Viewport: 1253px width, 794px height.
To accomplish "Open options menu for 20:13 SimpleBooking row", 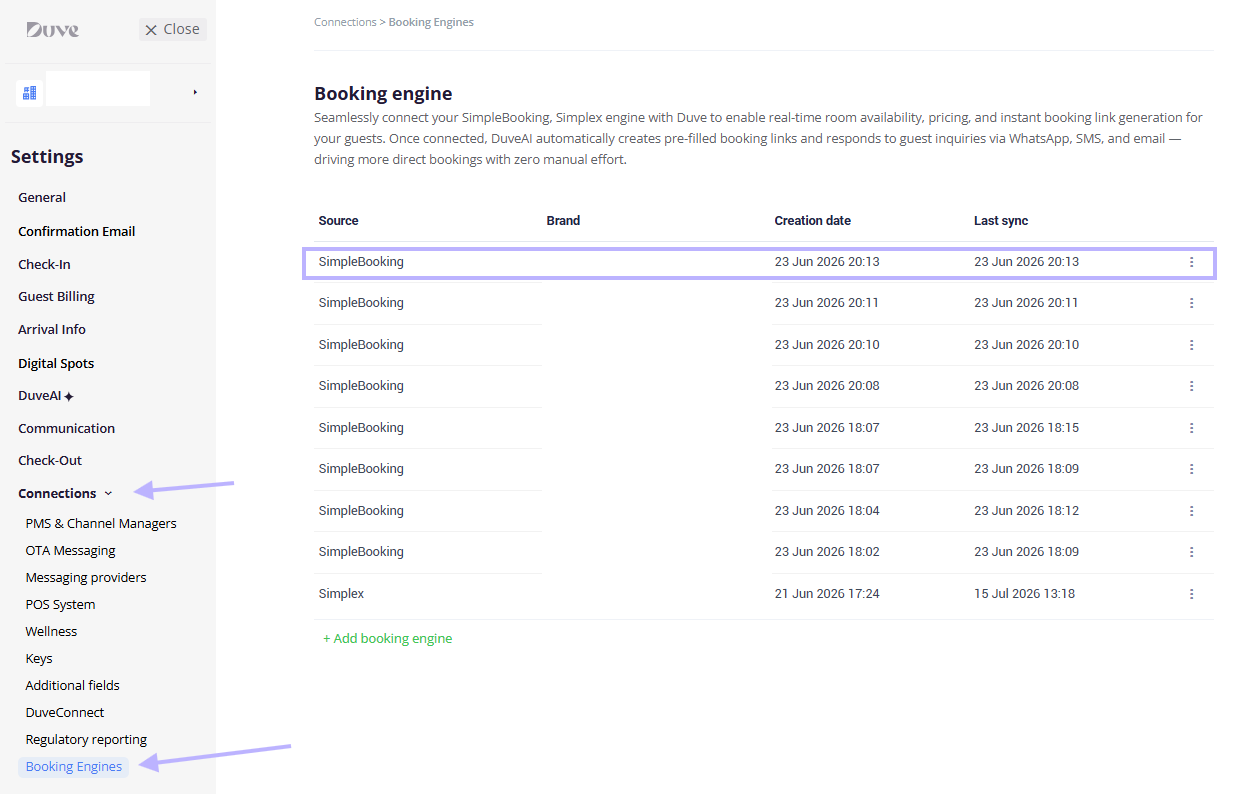I will [1191, 262].
